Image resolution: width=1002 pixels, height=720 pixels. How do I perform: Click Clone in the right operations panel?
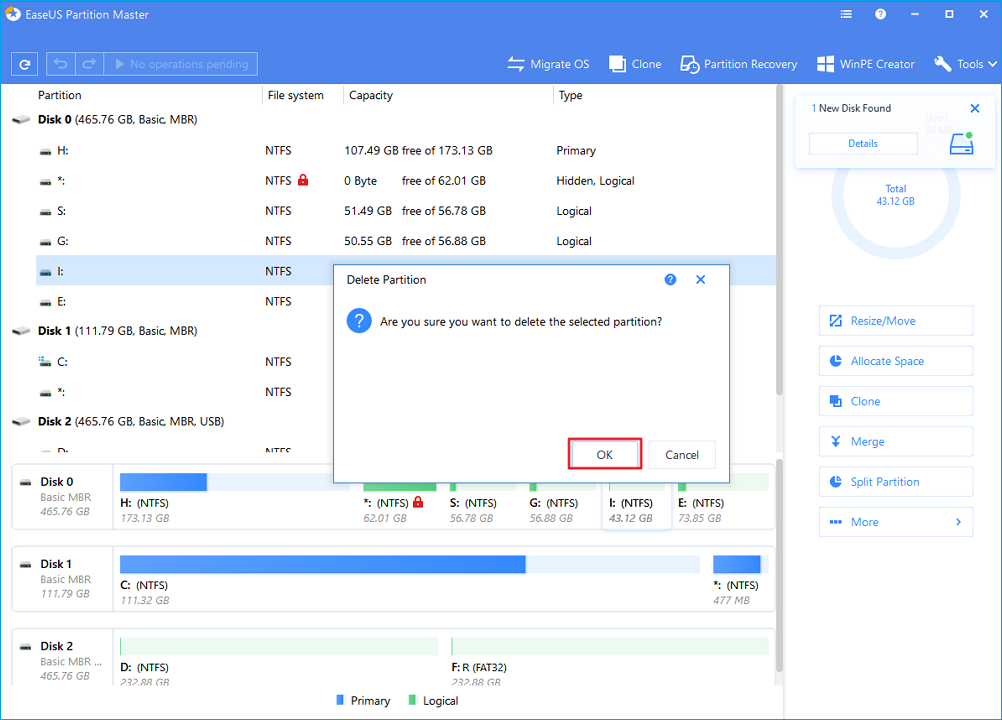[x=896, y=401]
